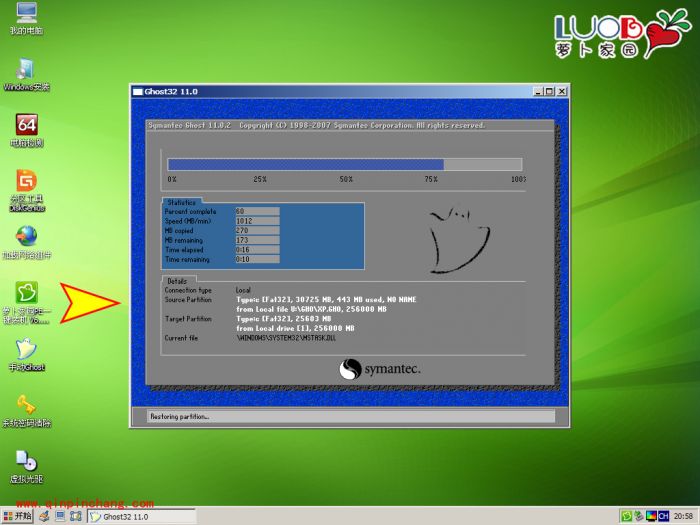Close the Ghost32 11.0 window

[x=561, y=91]
